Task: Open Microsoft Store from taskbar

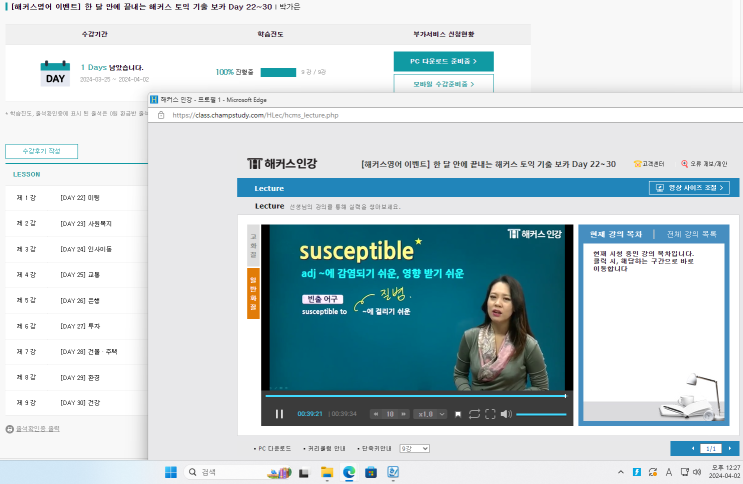Action: (371, 472)
